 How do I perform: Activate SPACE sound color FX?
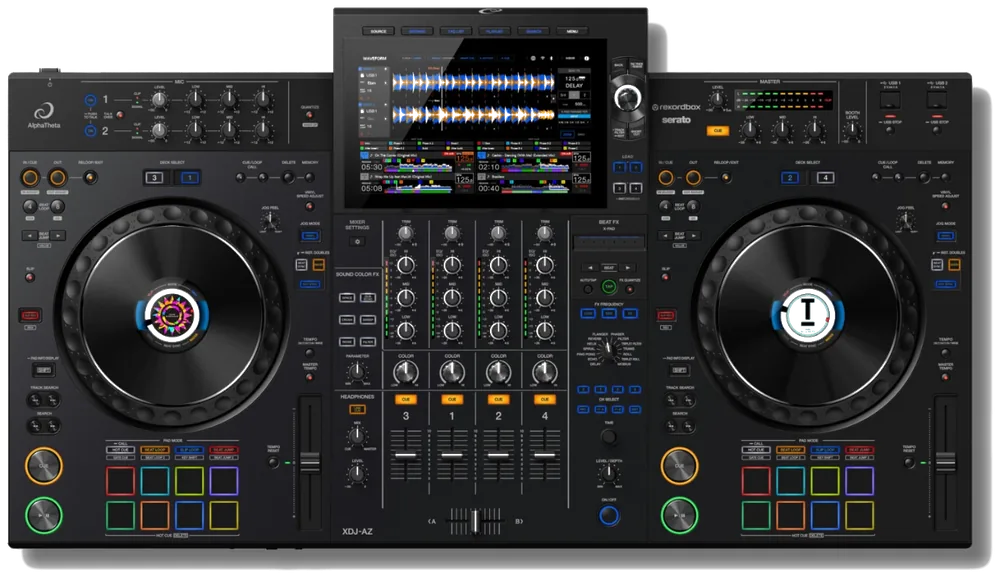click(347, 298)
